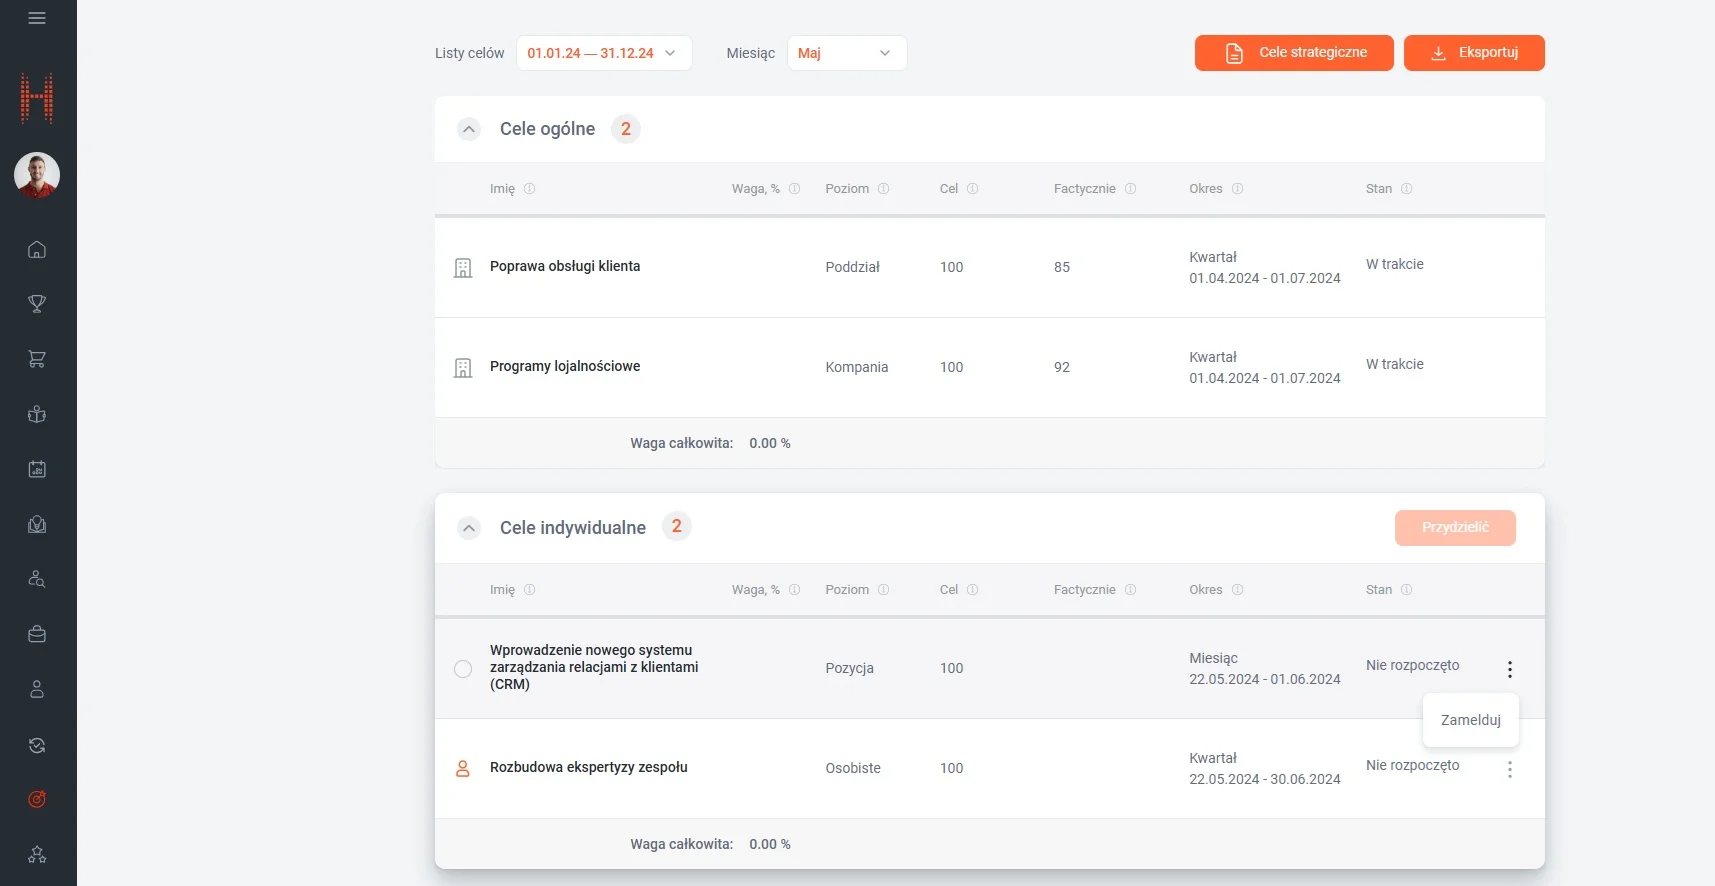
Task: Open the hamburger menu in sidebar
Action: click(37, 18)
